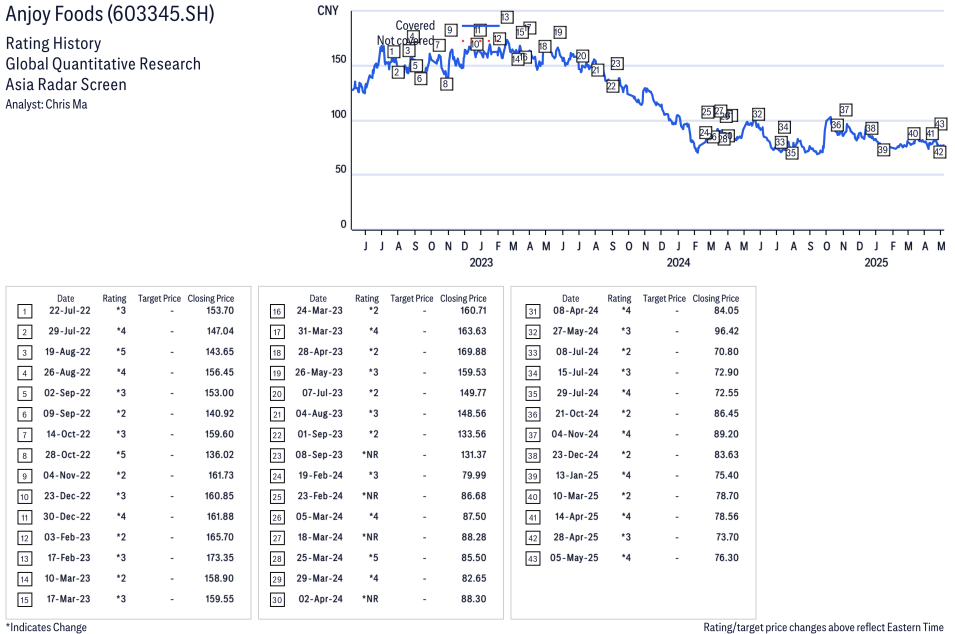Click chart marker 35 on the chart
The width and height of the screenshot is (955, 634).
[x=791, y=153]
